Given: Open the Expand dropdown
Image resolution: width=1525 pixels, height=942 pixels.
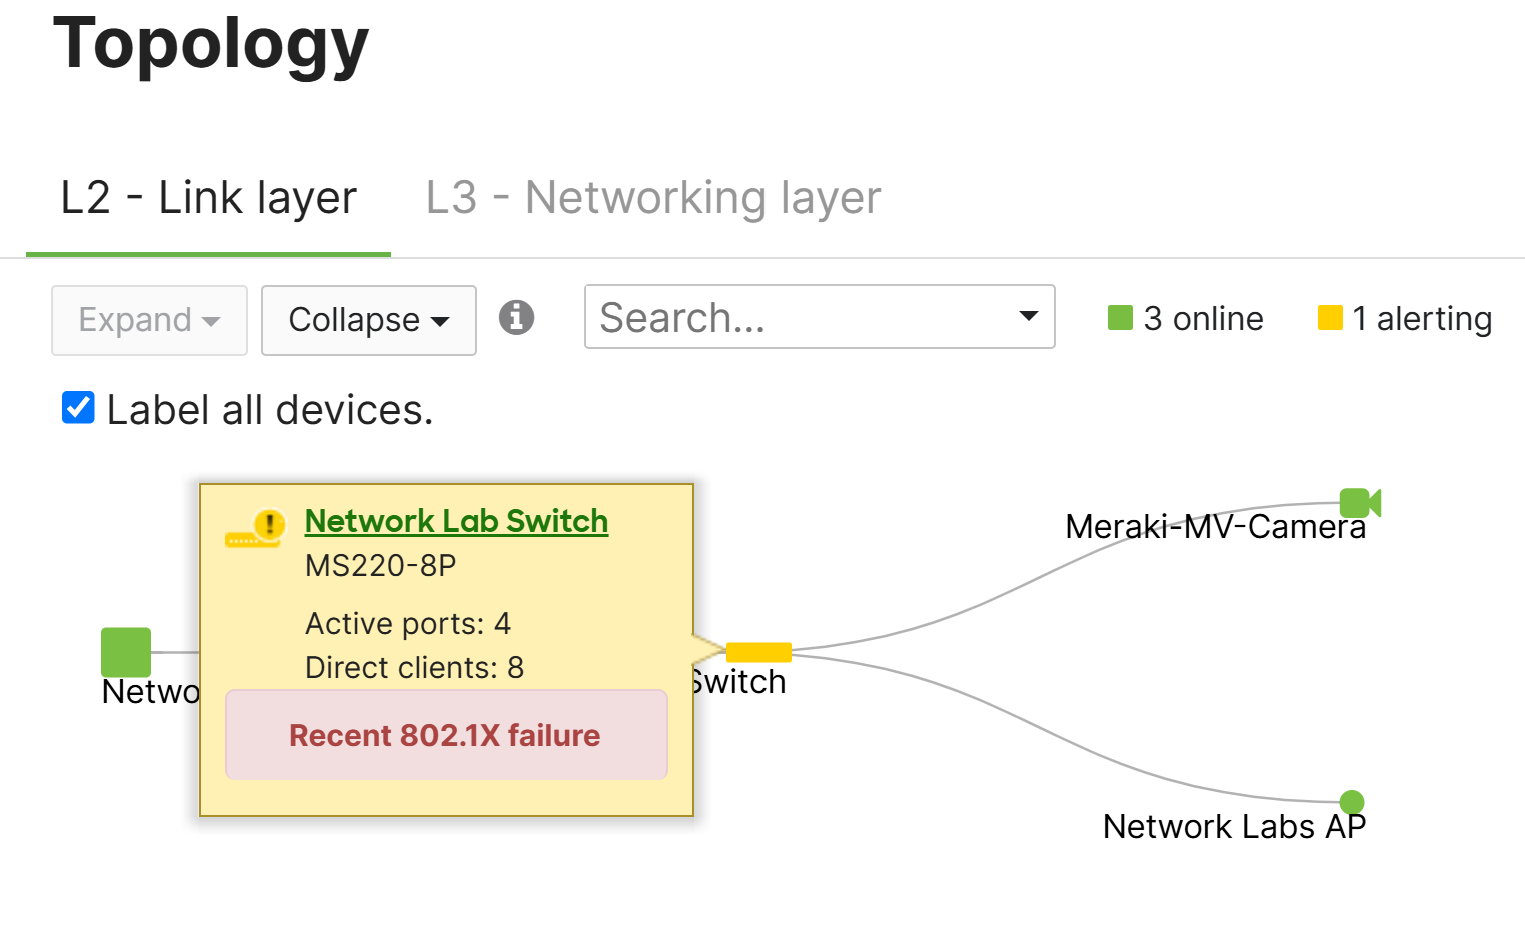Looking at the screenshot, I should (x=150, y=320).
